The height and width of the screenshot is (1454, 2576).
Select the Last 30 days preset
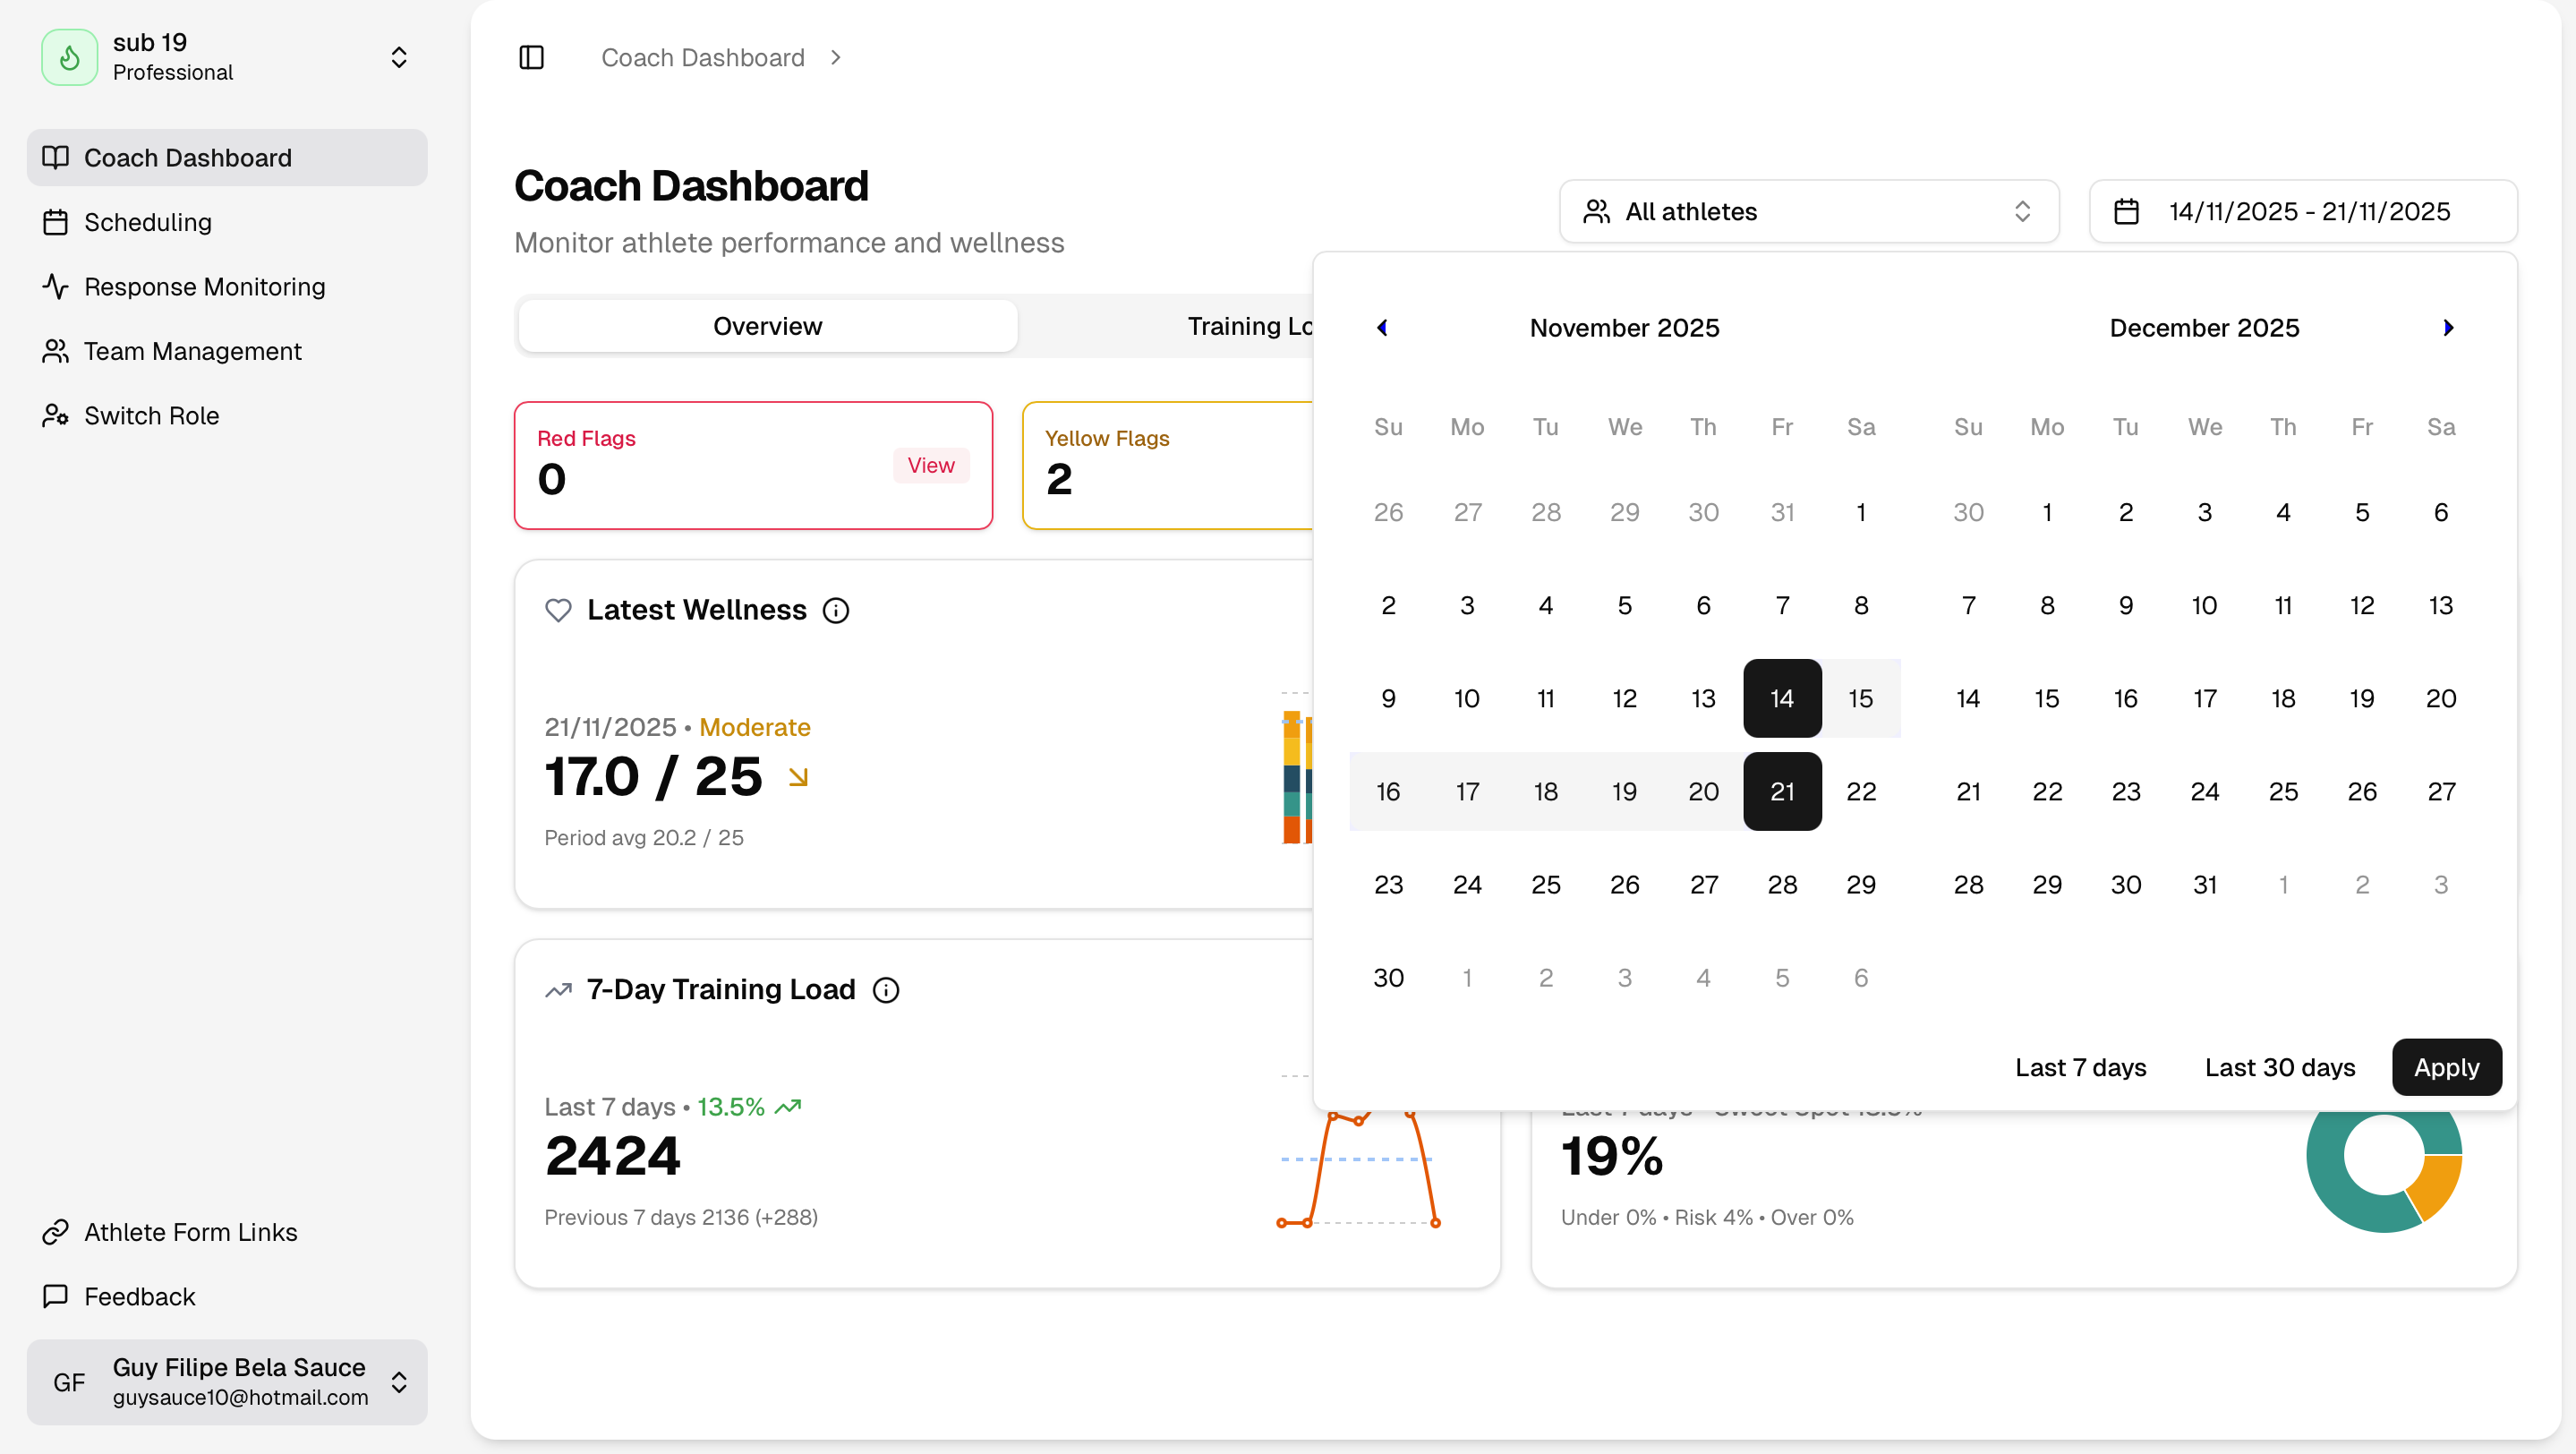[x=2279, y=1067]
